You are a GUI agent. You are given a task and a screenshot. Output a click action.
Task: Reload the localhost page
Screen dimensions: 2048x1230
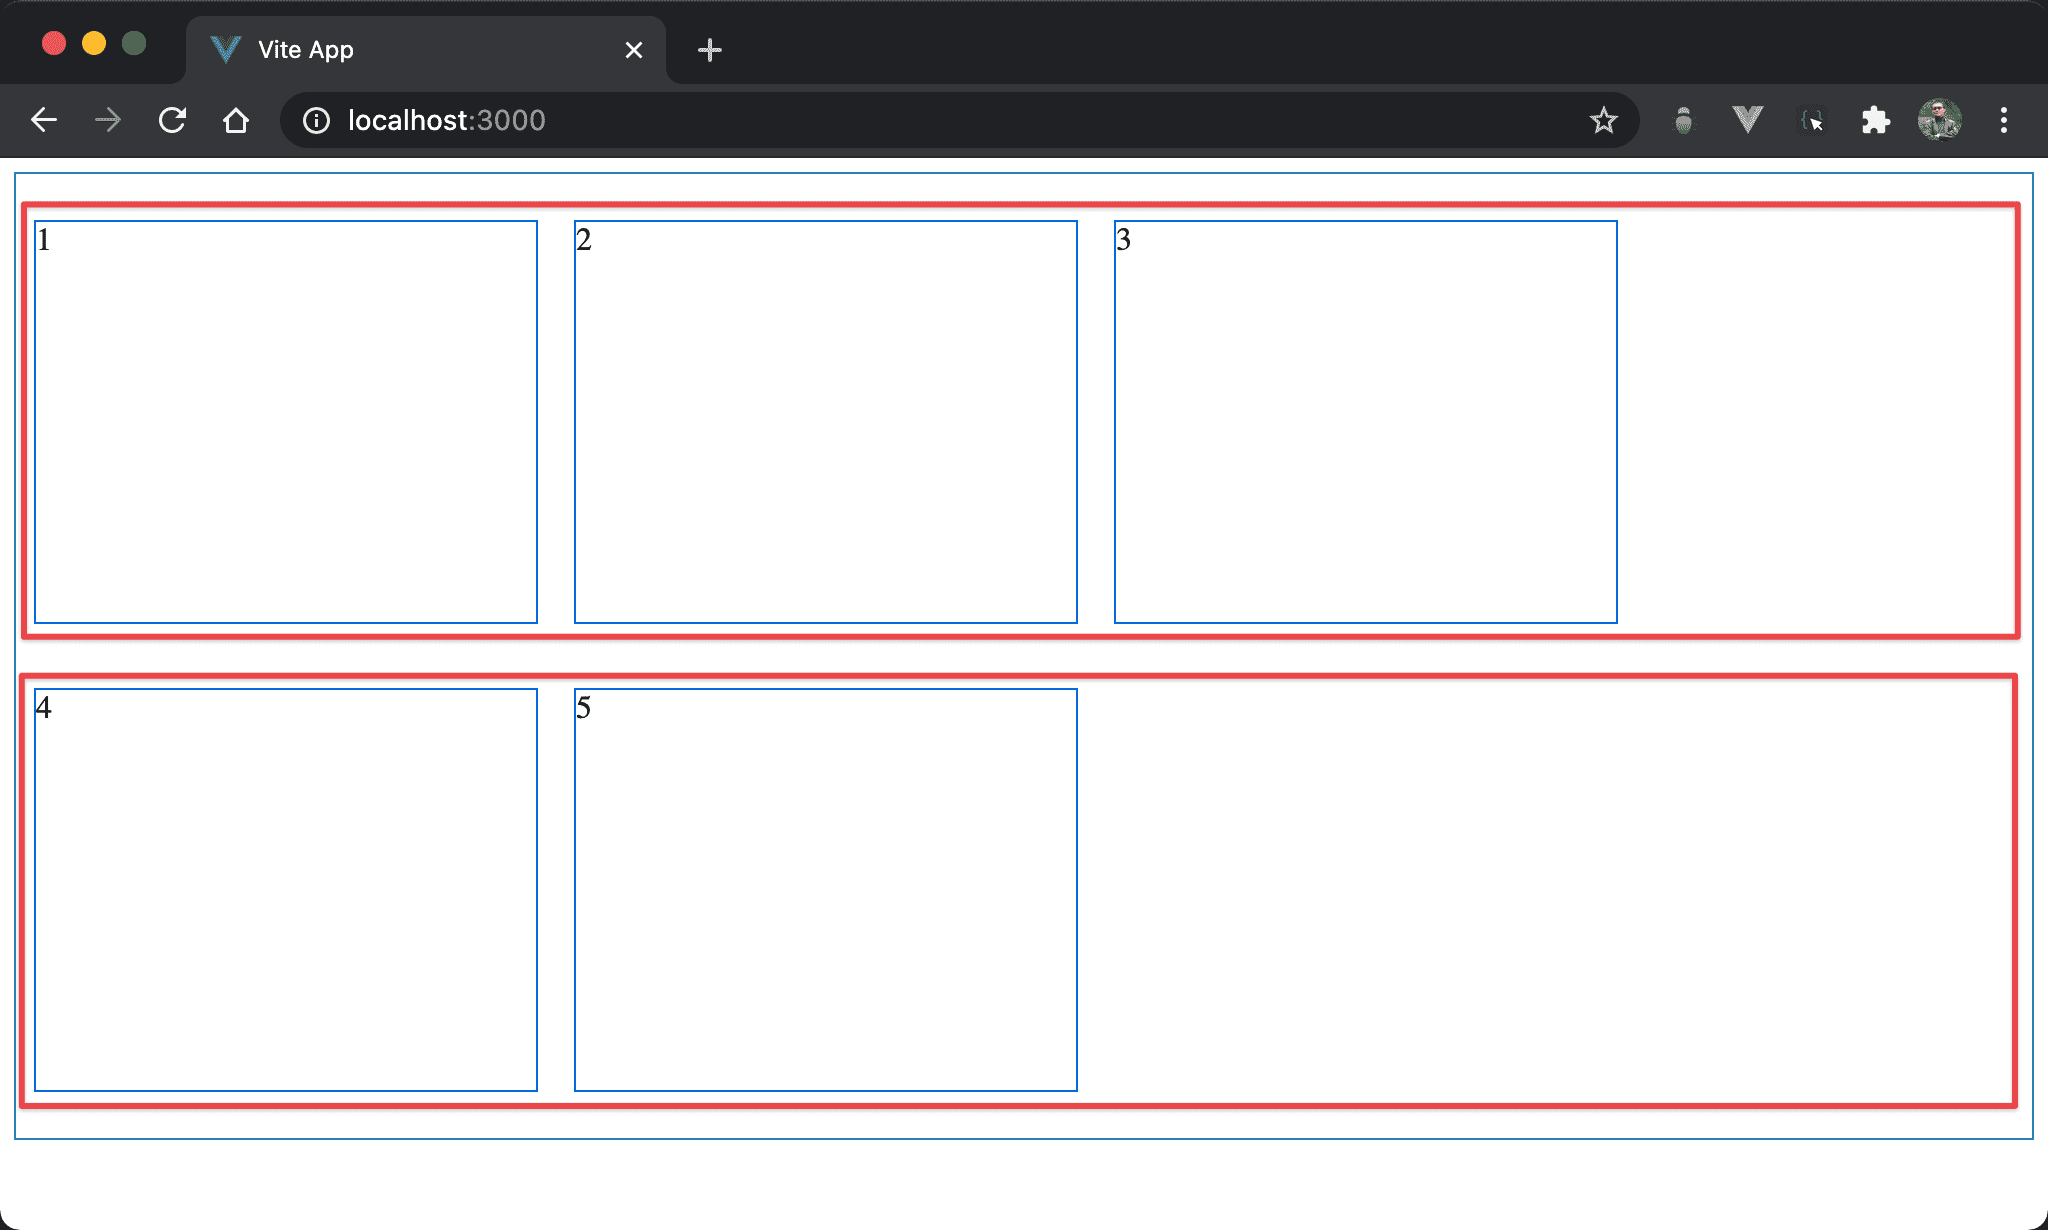[x=172, y=121]
